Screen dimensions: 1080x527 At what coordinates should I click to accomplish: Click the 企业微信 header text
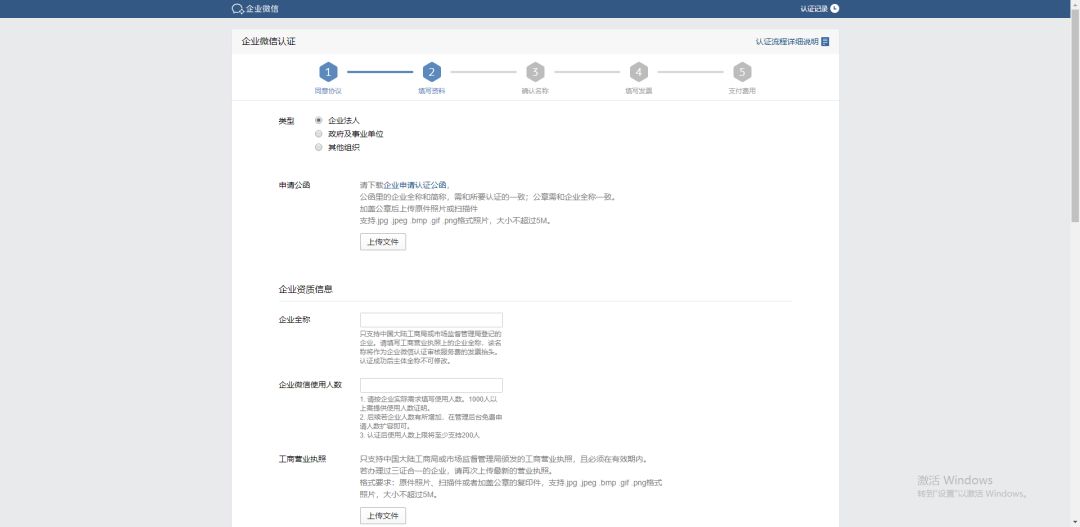click(262, 8)
